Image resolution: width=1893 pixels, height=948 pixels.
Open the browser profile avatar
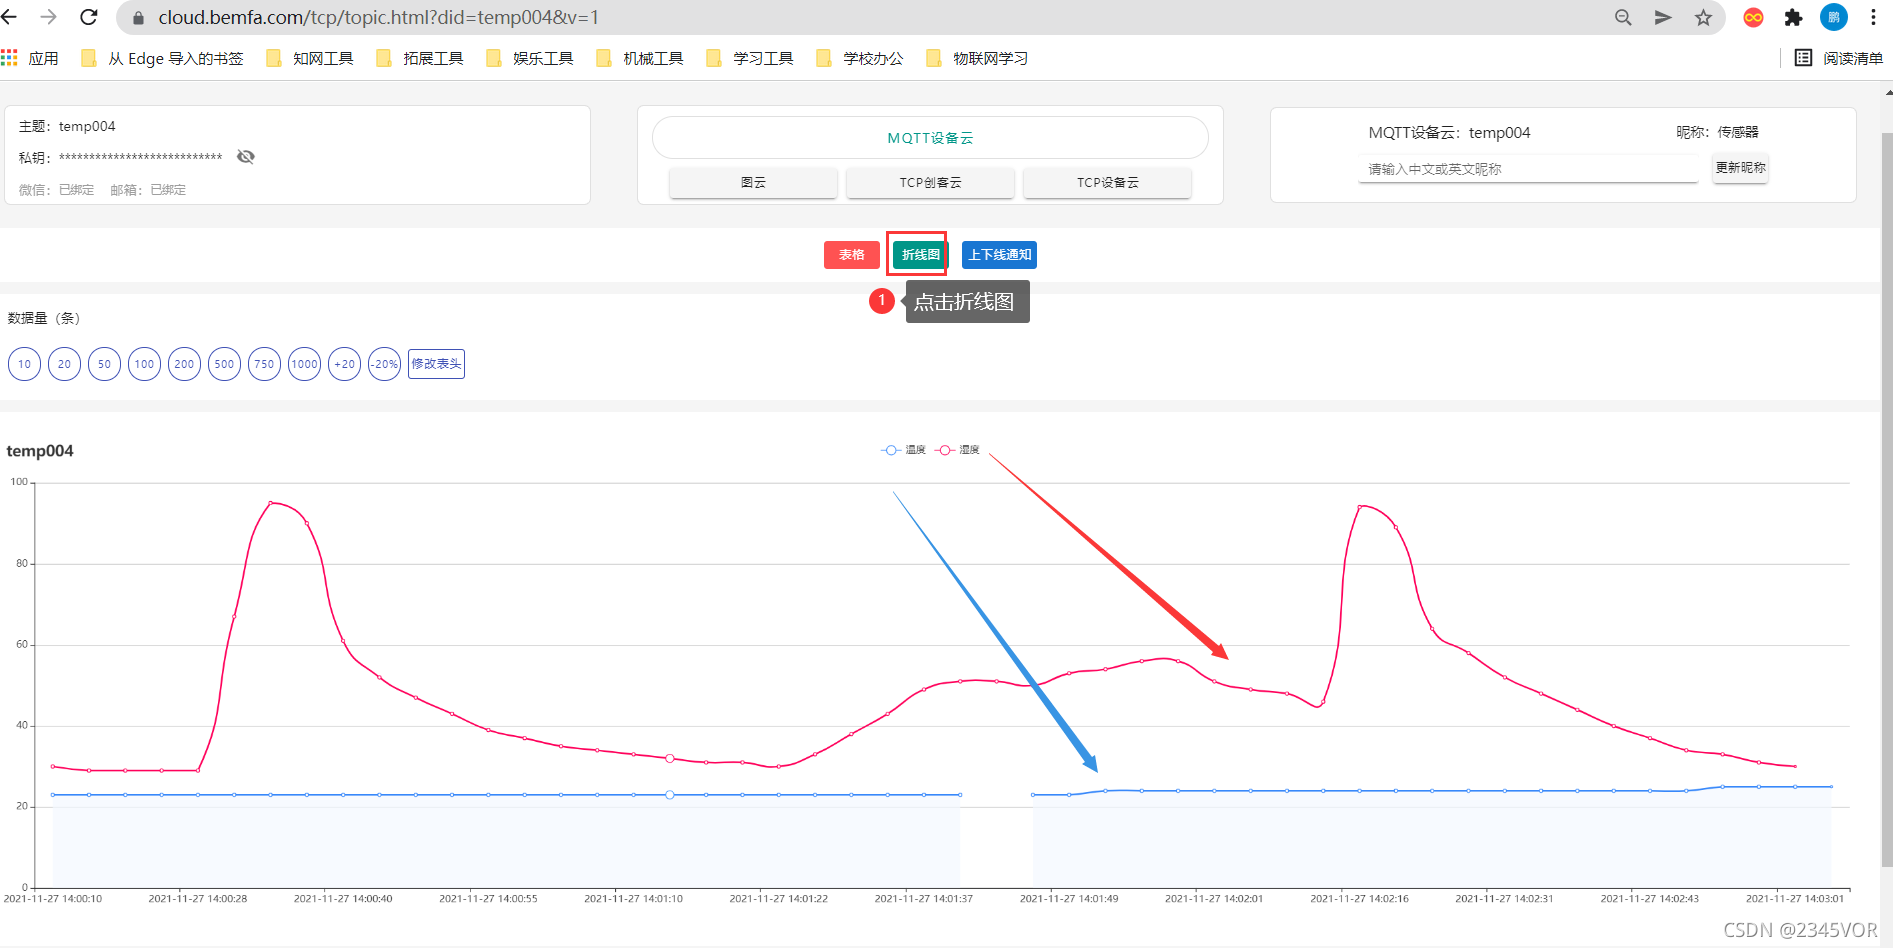[1834, 17]
